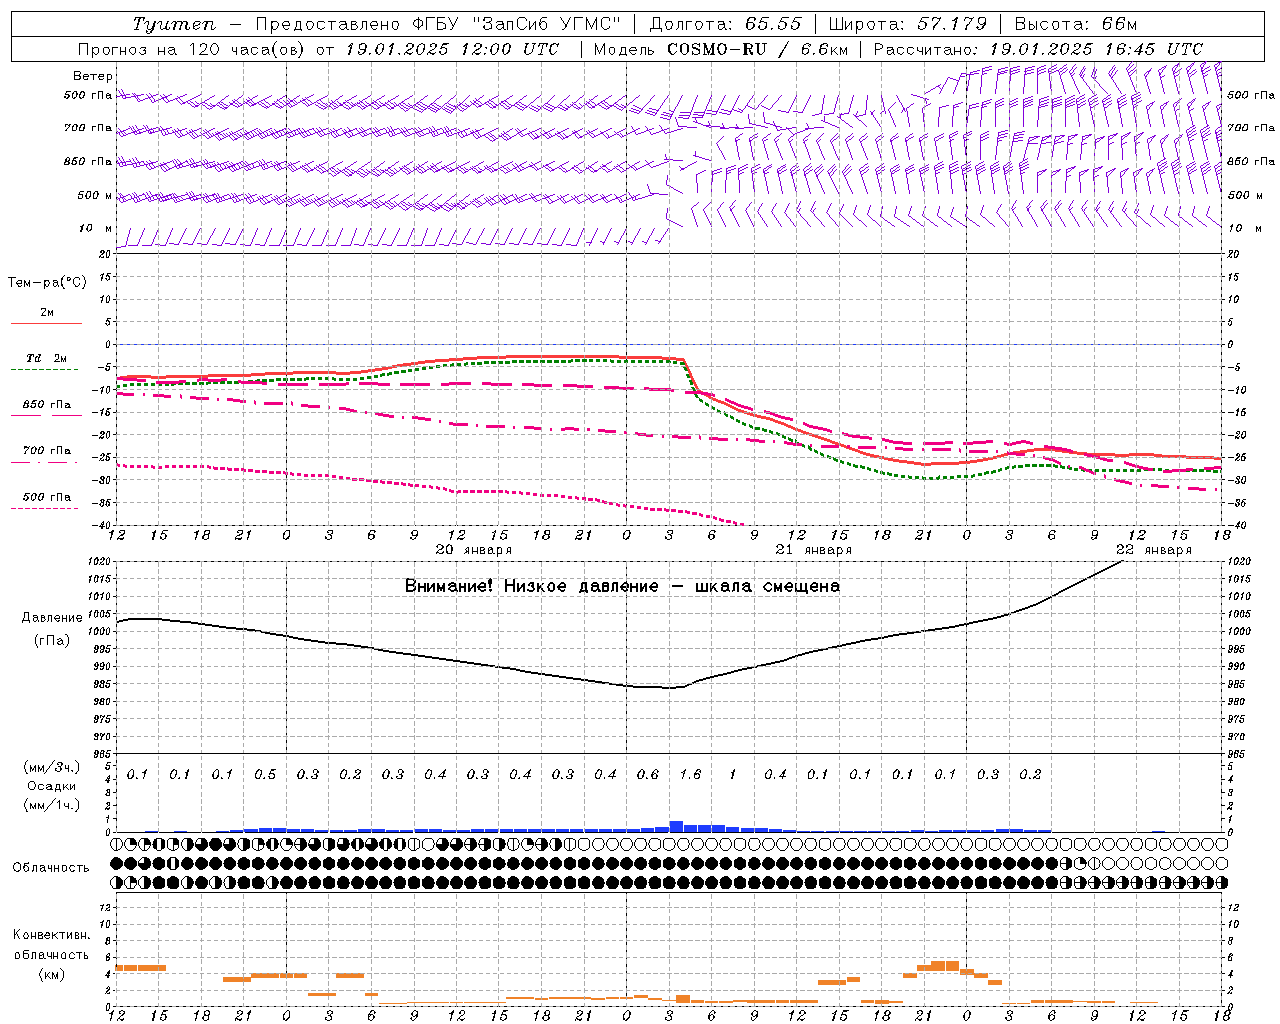Click the Конвективн. облачность (км) label
This screenshot has width=1280, height=1024.
[51, 954]
